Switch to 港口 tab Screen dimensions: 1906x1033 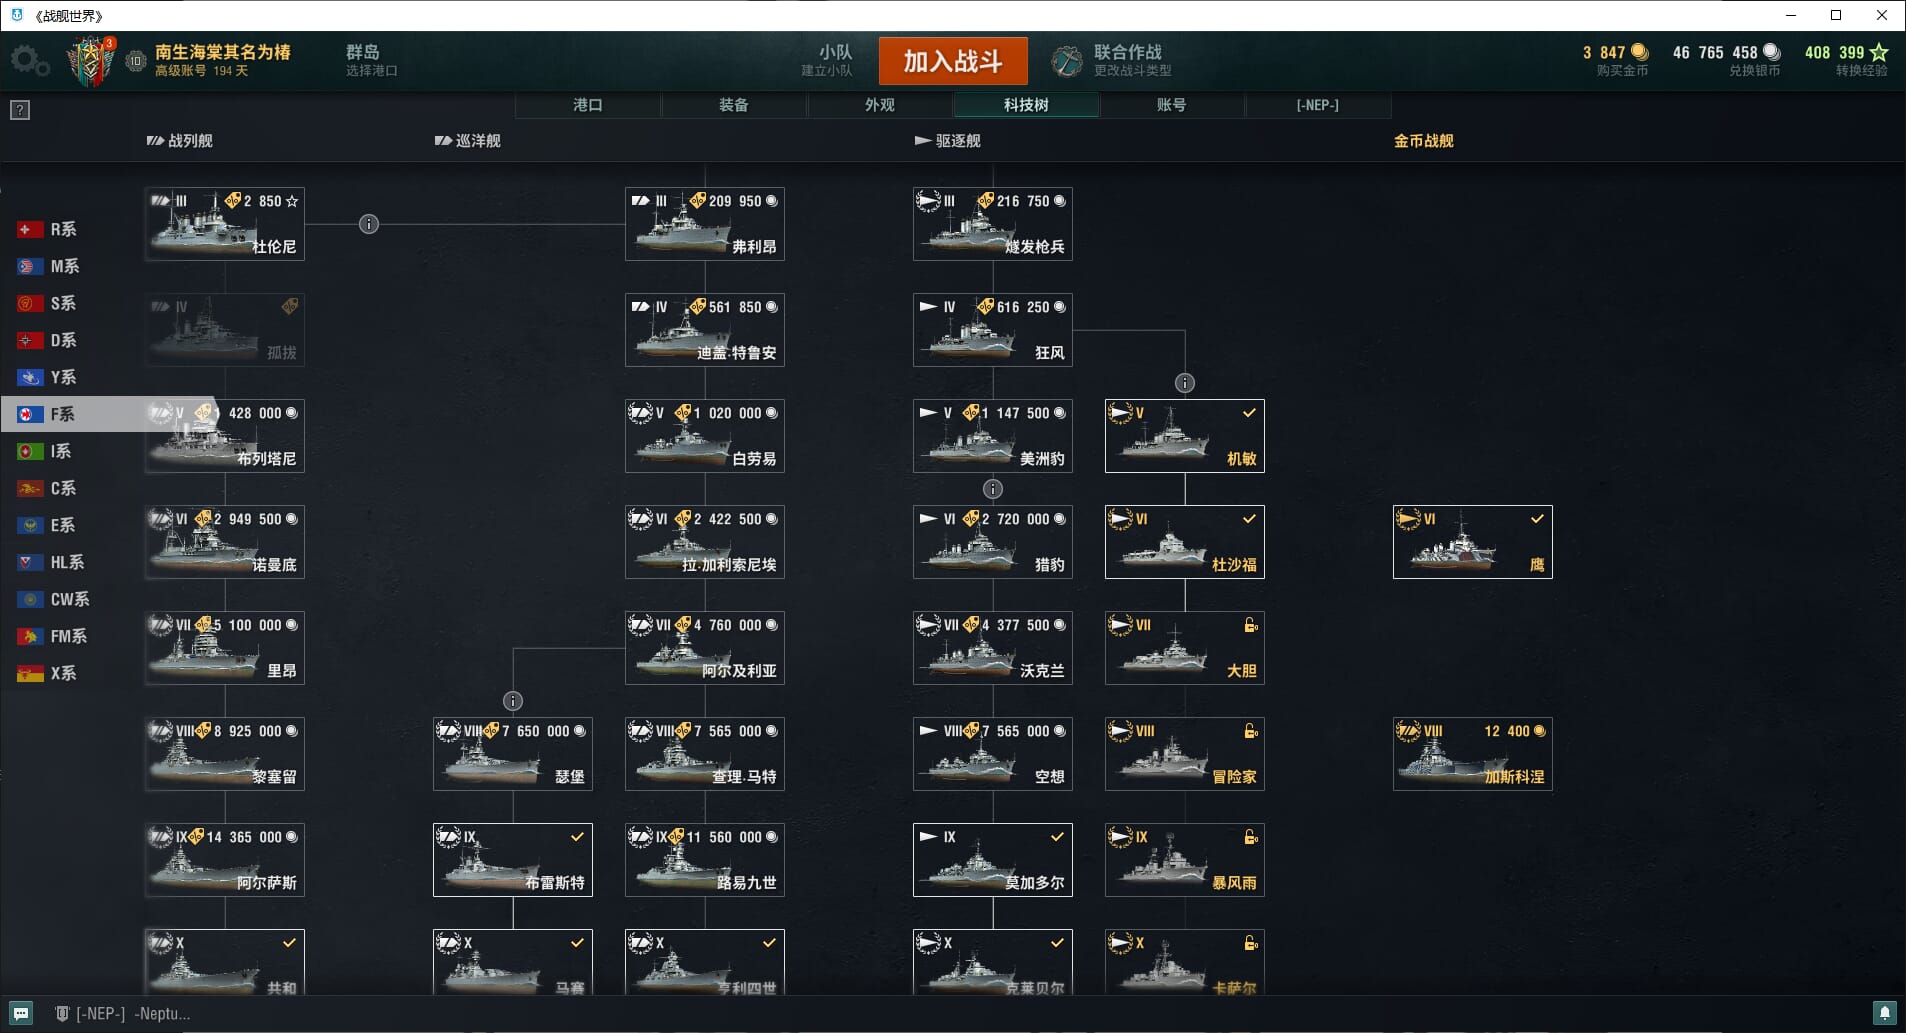588,105
